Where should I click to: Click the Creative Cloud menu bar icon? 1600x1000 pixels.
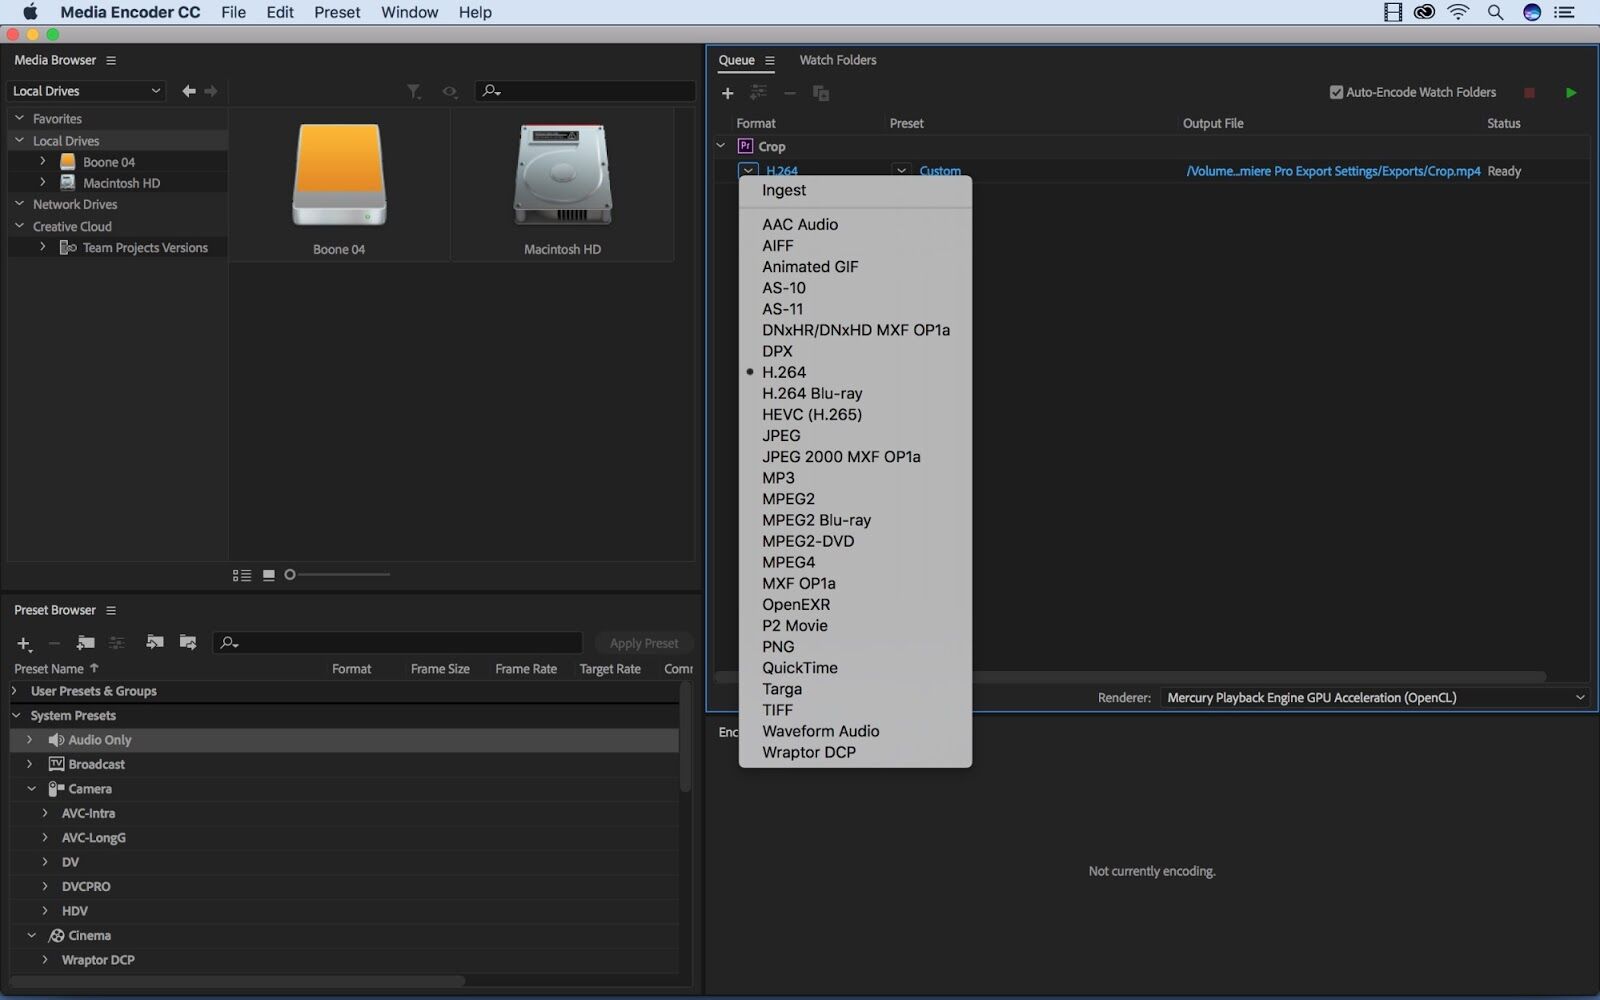[x=1424, y=12]
